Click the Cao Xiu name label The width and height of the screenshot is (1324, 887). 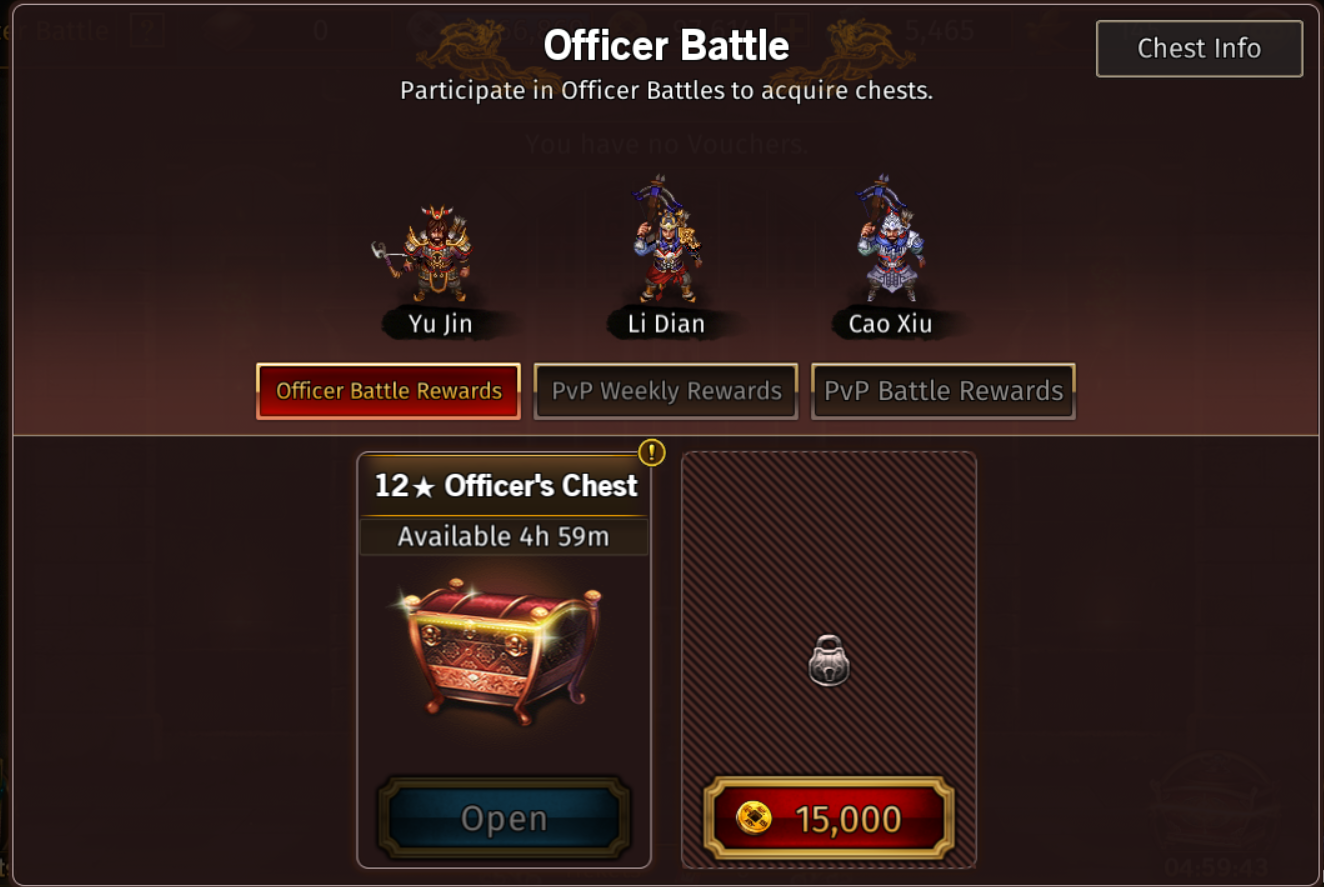(x=890, y=323)
